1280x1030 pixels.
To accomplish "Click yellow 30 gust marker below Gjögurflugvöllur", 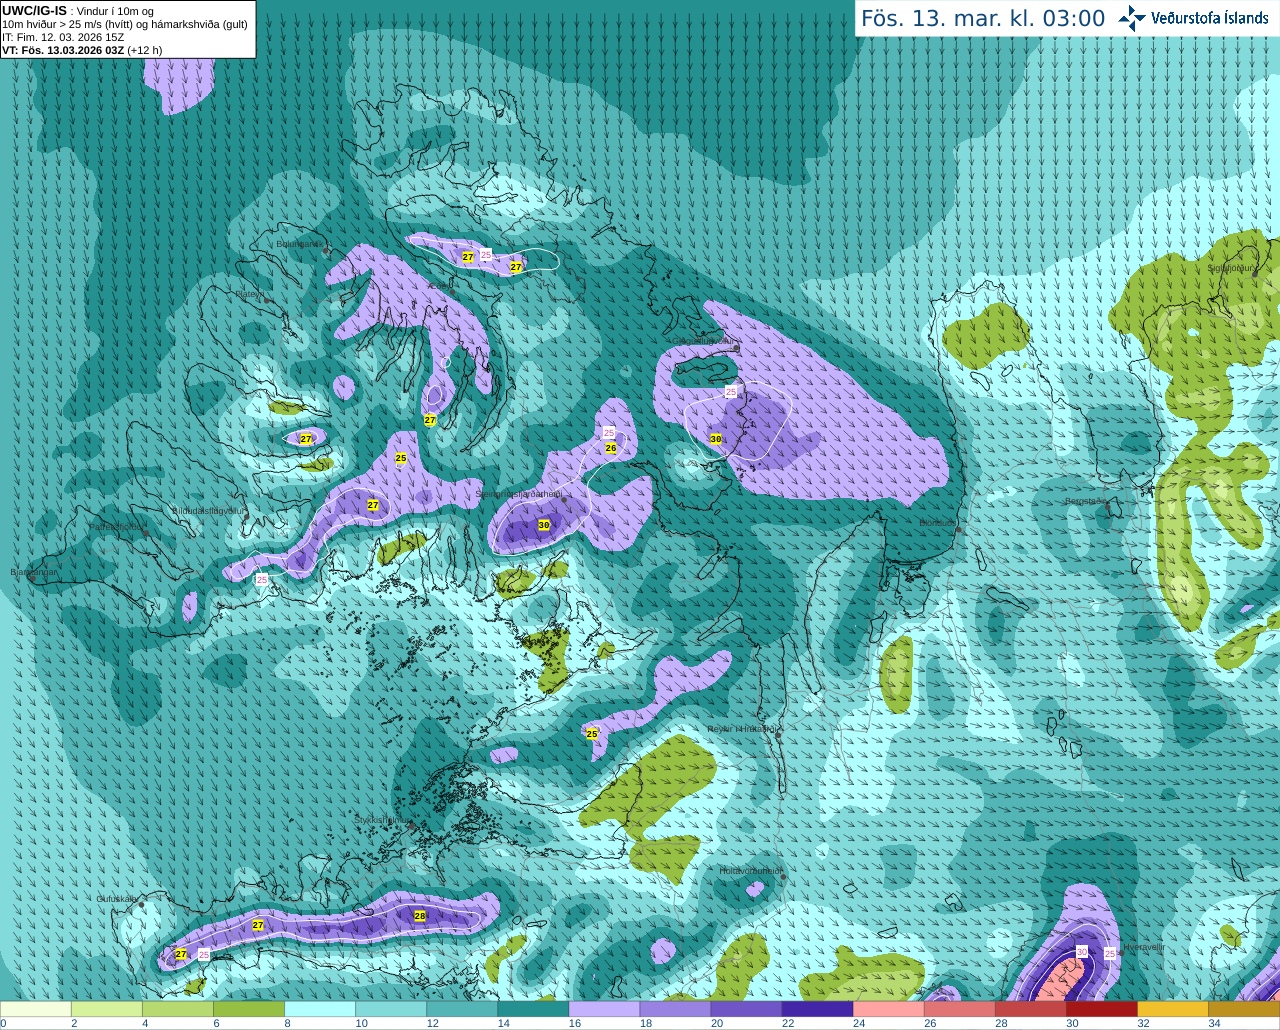I will pos(716,439).
